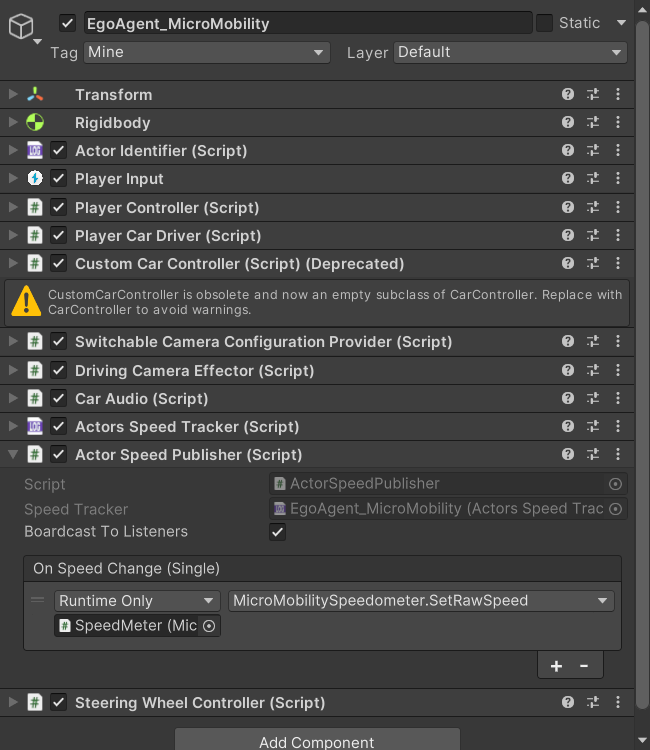Open the Steering Wheel Controller options menu
The image size is (650, 750).
[x=618, y=702]
